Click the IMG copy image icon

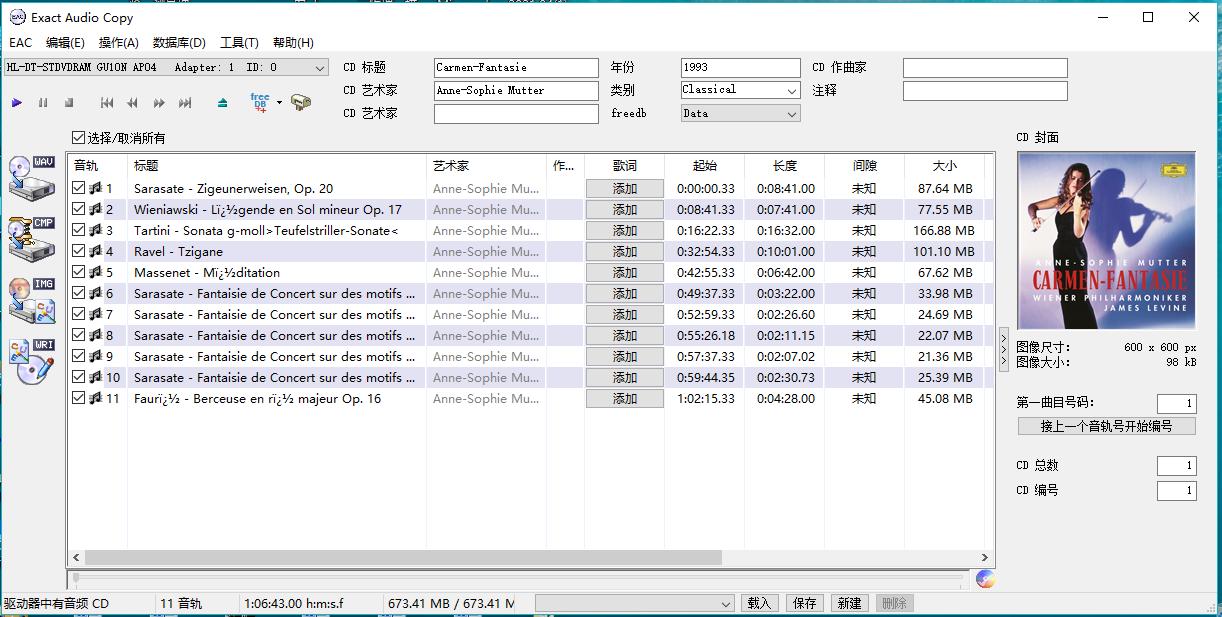pyautogui.click(x=31, y=300)
